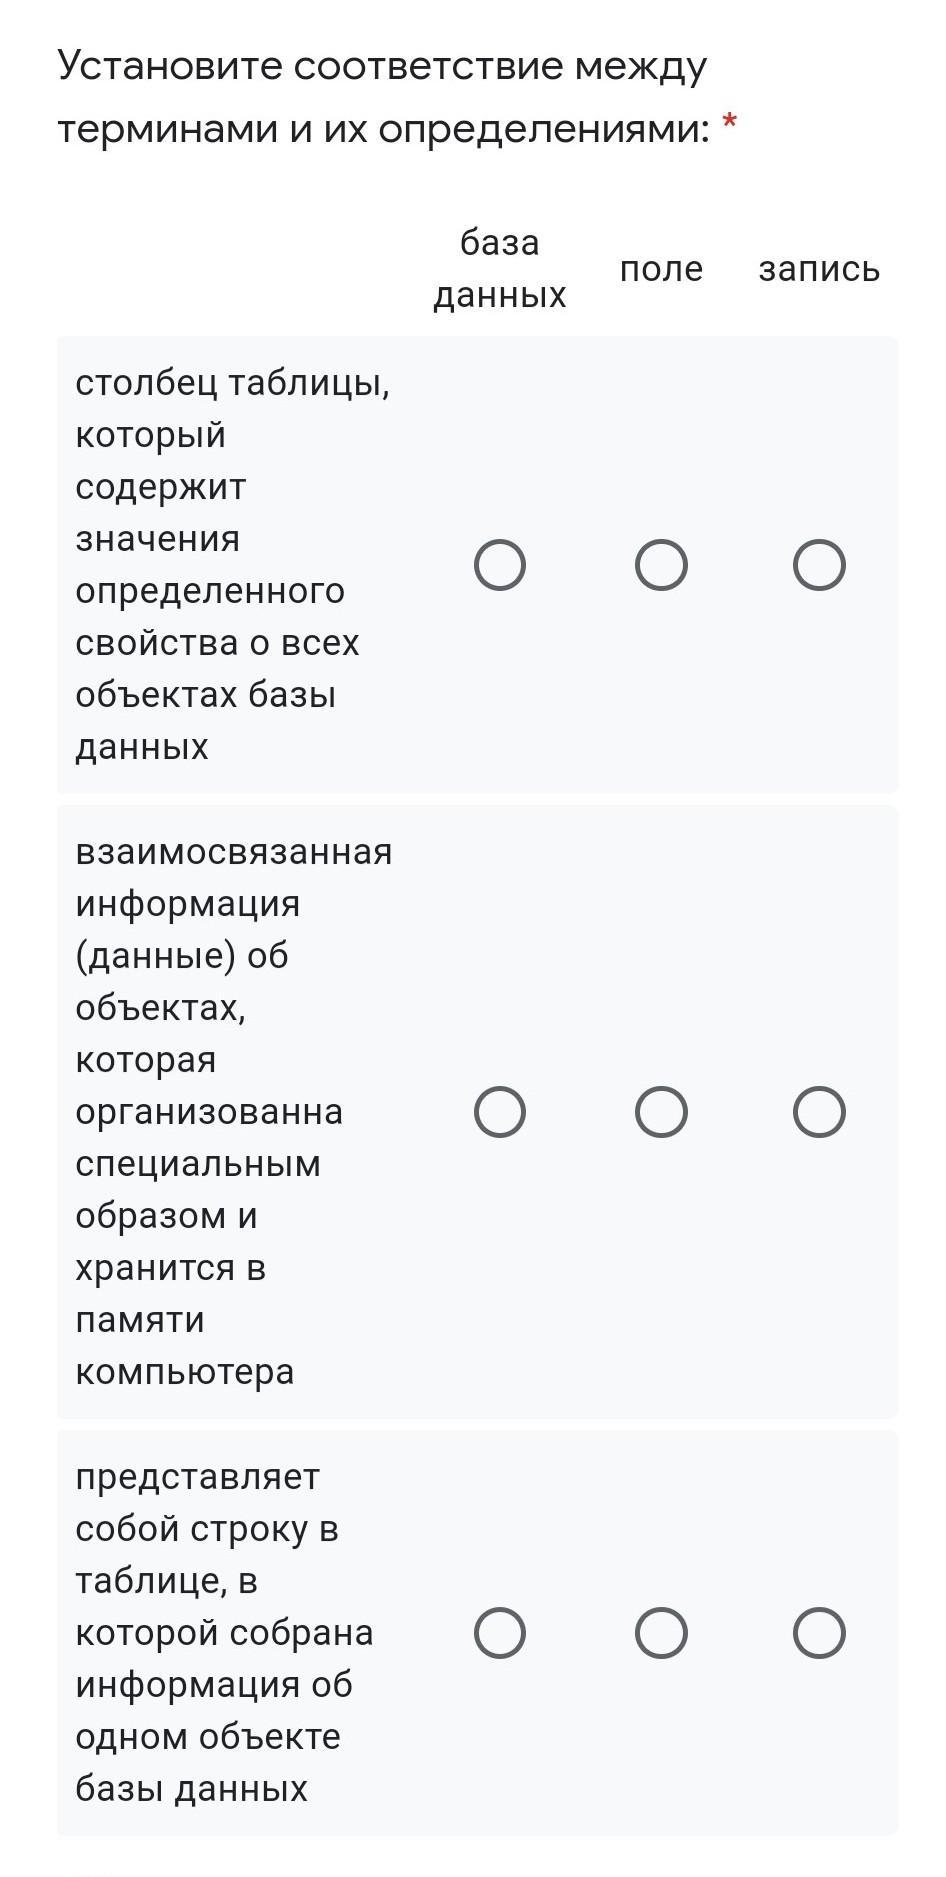Choose 'запись' for 'взаимосвязанная информация' row
This screenshot has width=946, height=1877.
click(819, 1112)
